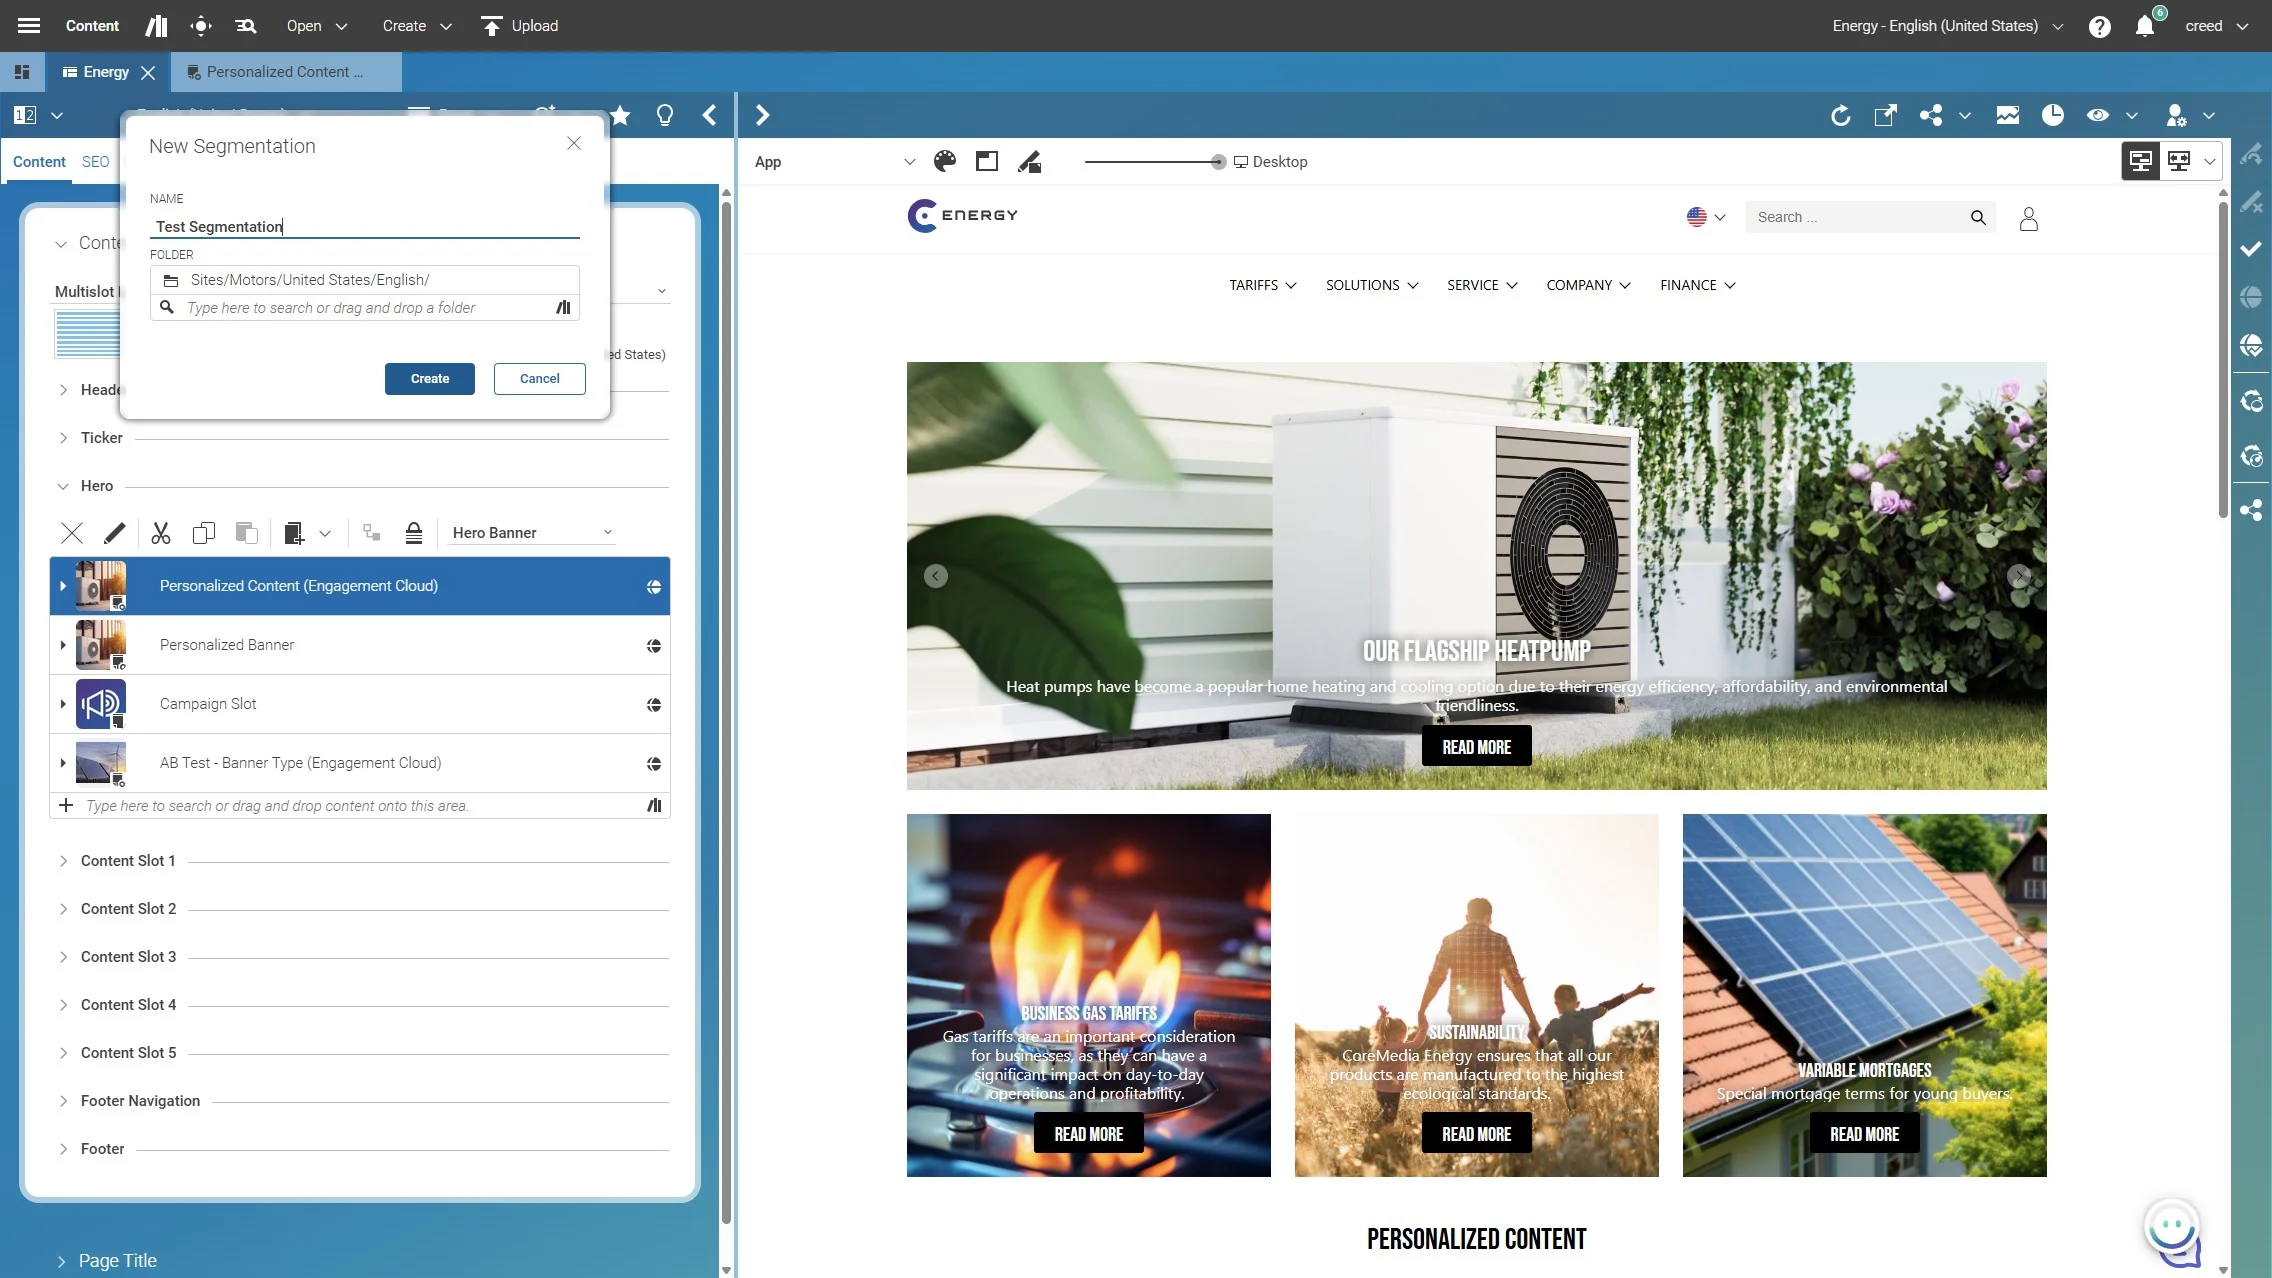The image size is (2272, 1278).
Task: Switch to the SEO tab
Action: [x=95, y=162]
